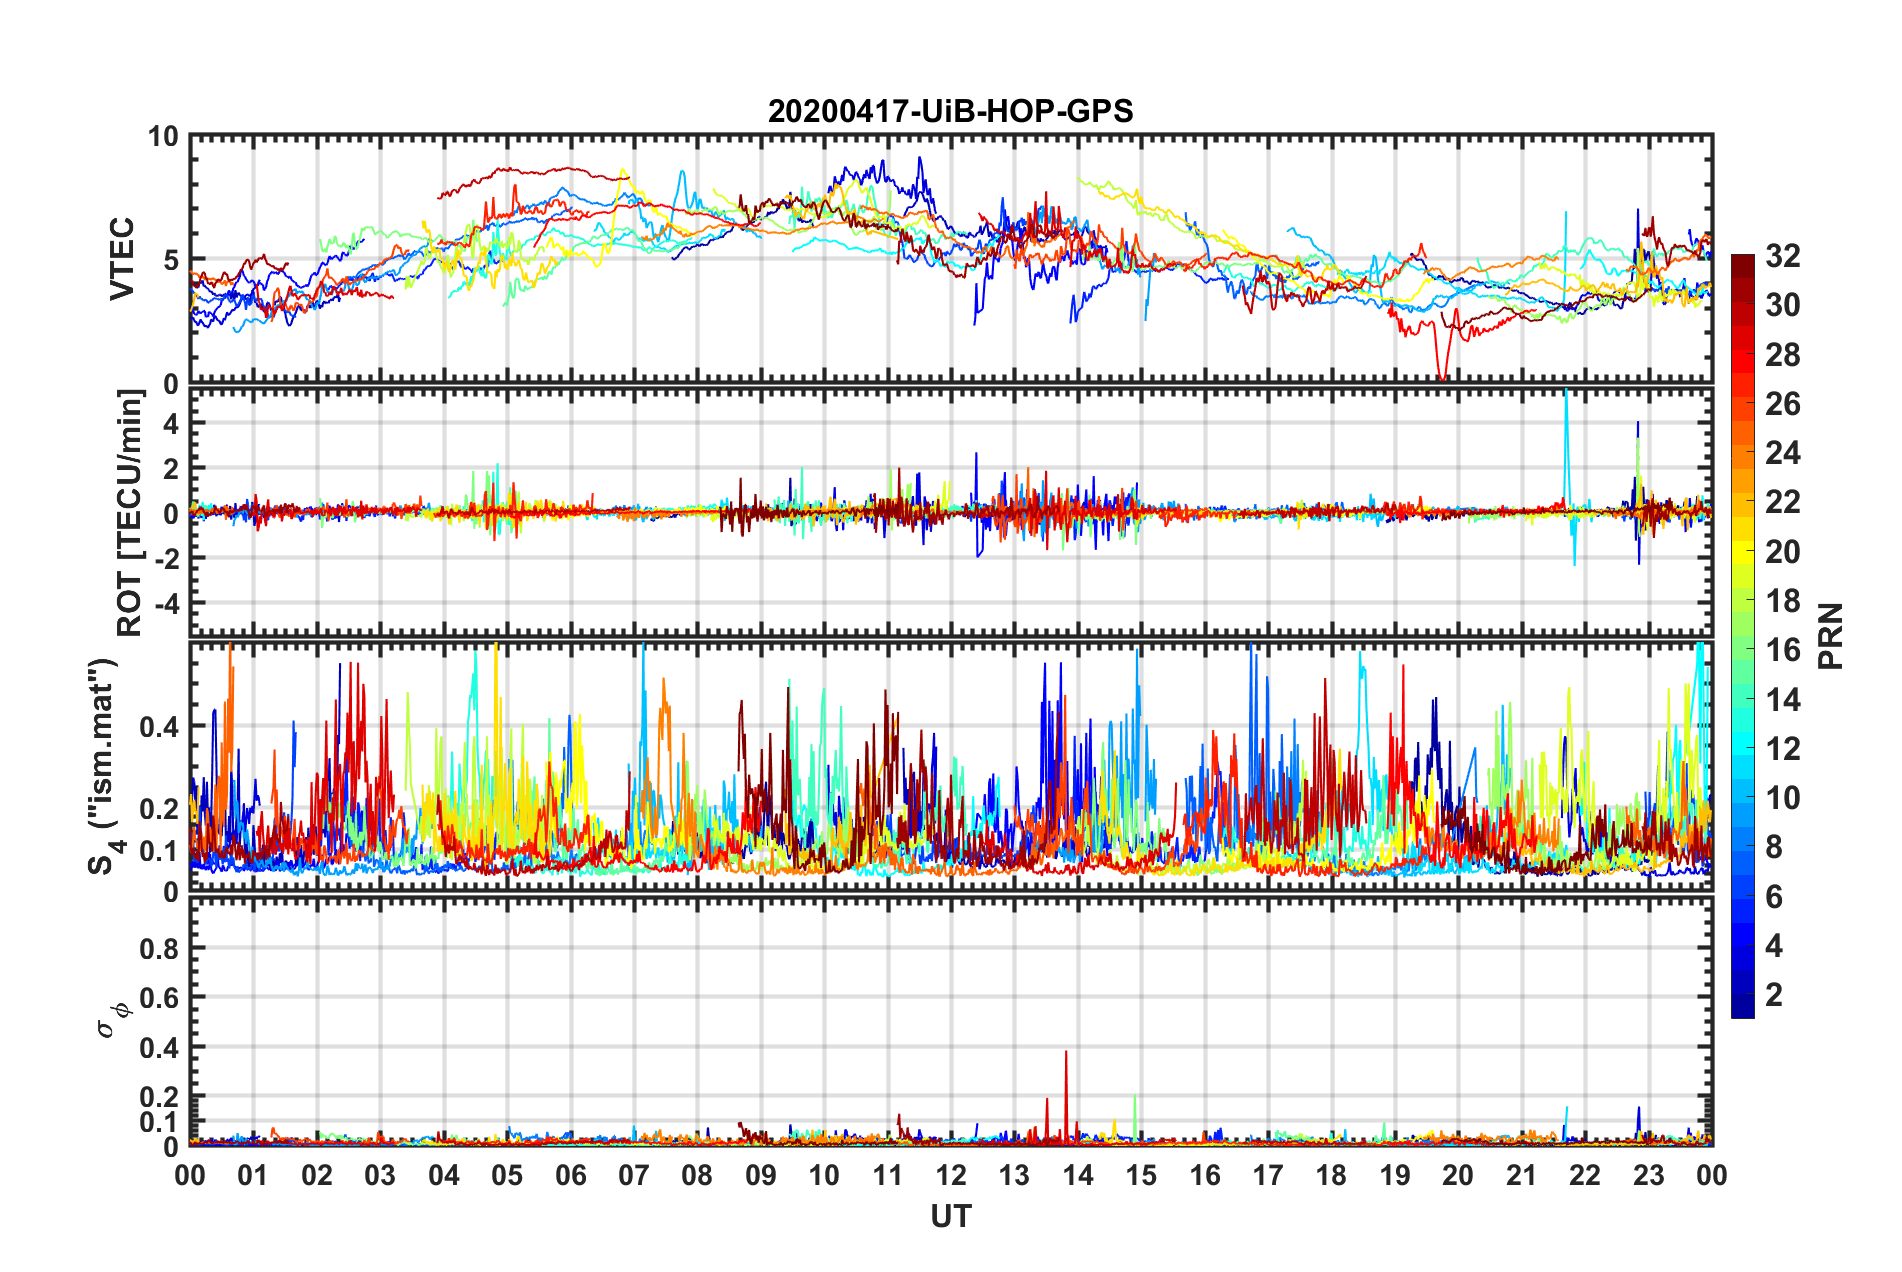Select the "05" hour tick on UT axis
The height and width of the screenshot is (1272, 1902).
(507, 1175)
